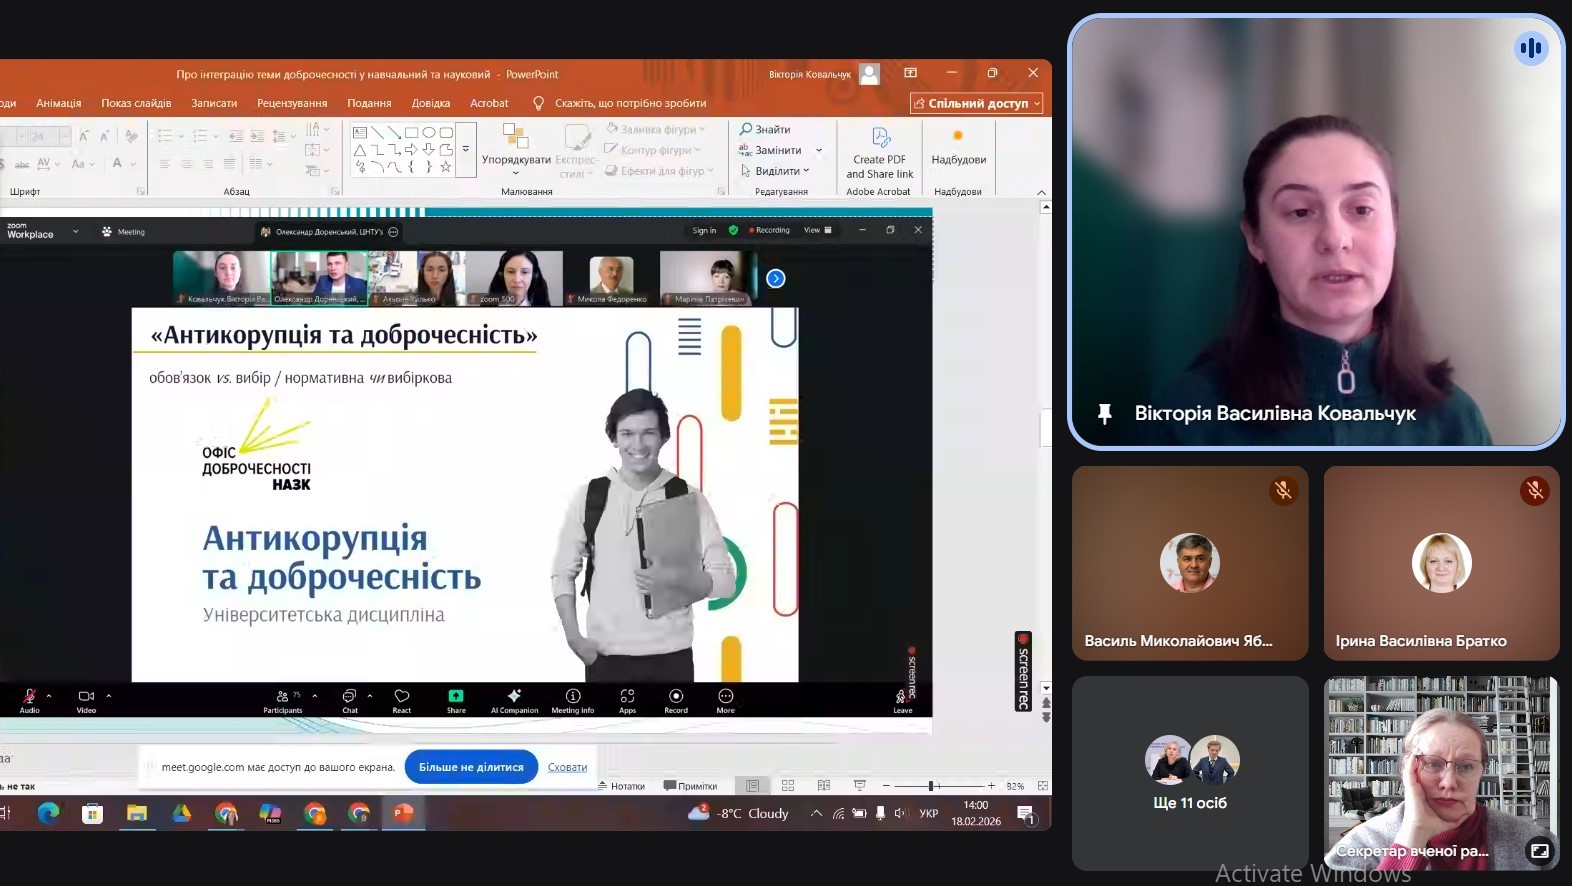Screen dimensions: 1572x886
Task: Click the PowerPoint zoom level slider
Action: click(x=931, y=786)
